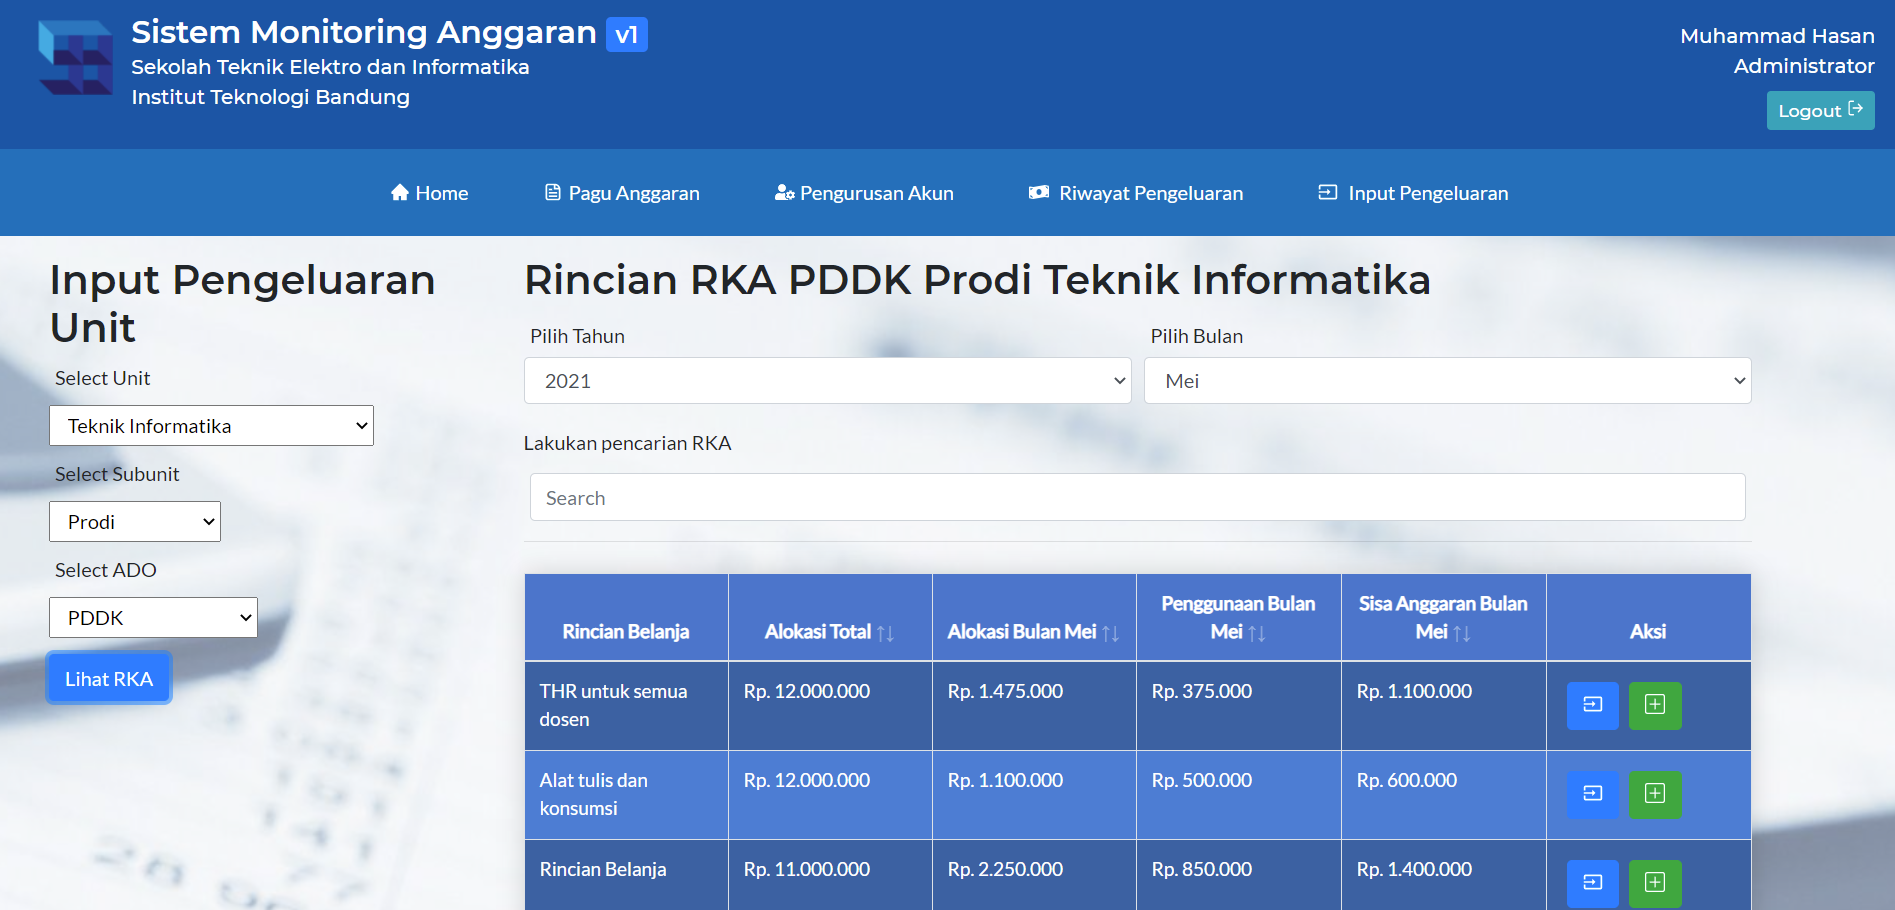Click 'Rp. 11.000.000' cell
This screenshot has width=1895, height=910.
pos(830,875)
